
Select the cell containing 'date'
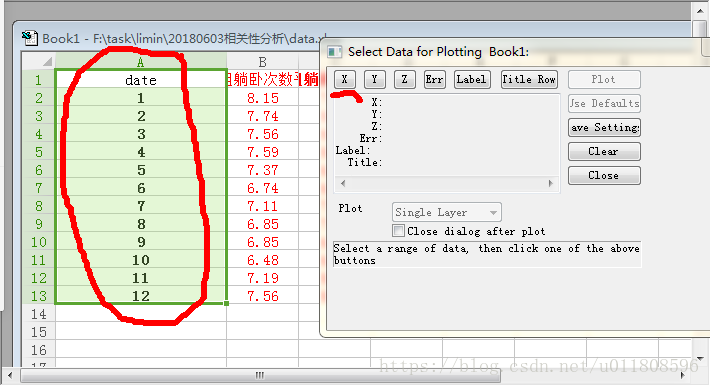coord(141,80)
